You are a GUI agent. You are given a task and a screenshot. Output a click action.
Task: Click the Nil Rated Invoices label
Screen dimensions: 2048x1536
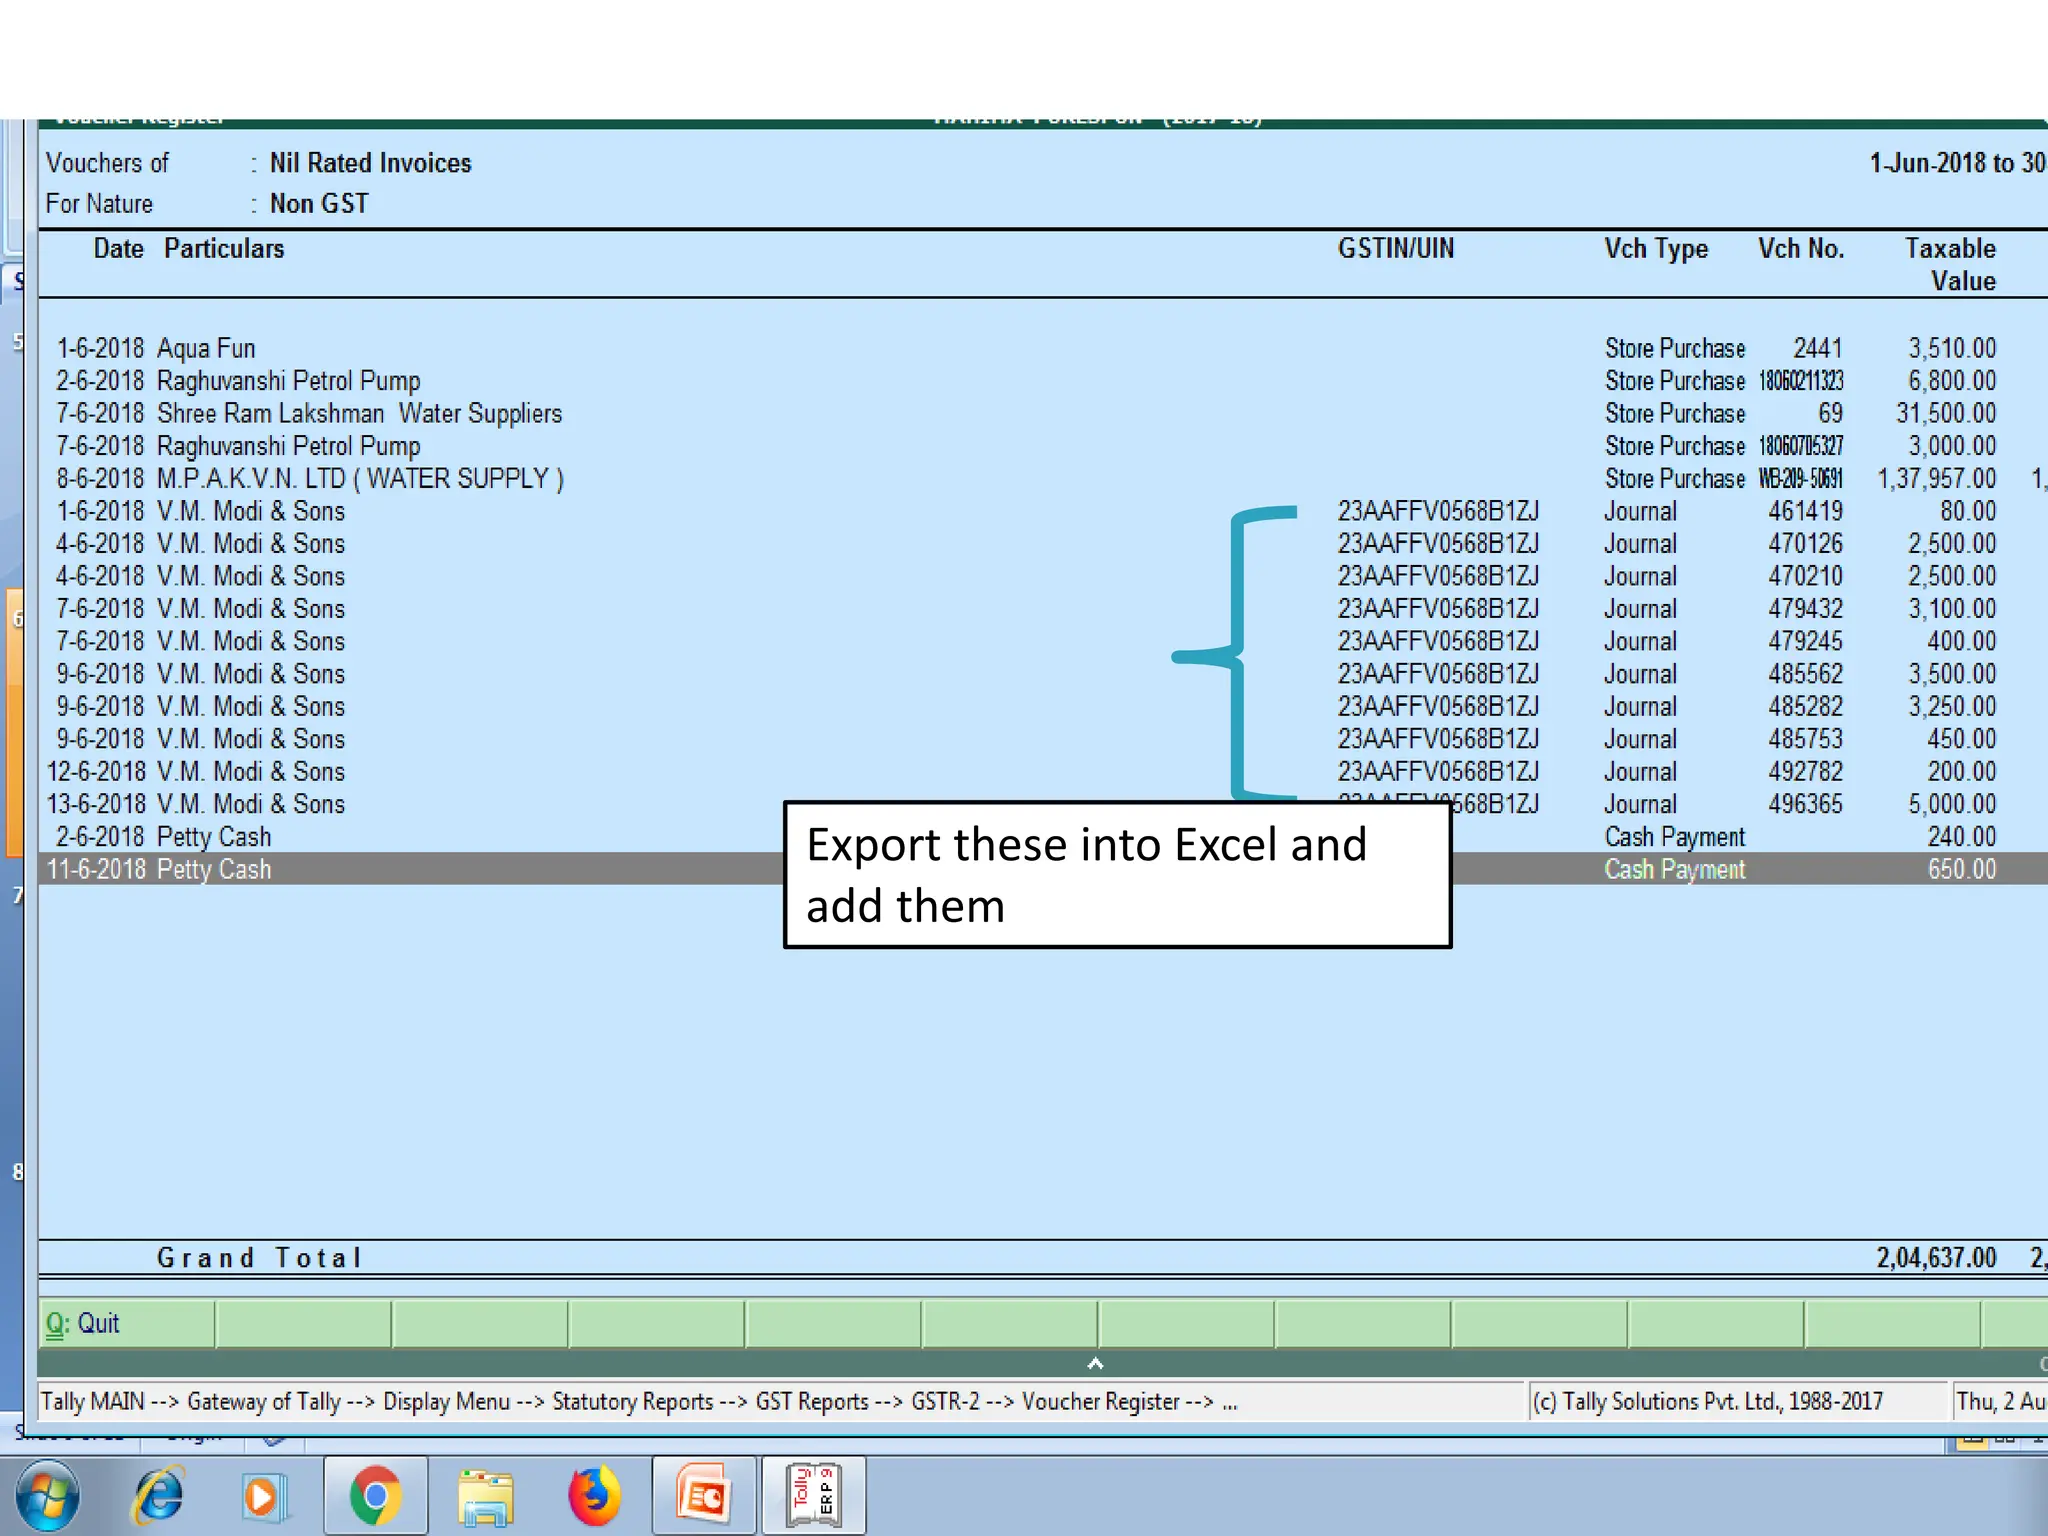370,163
